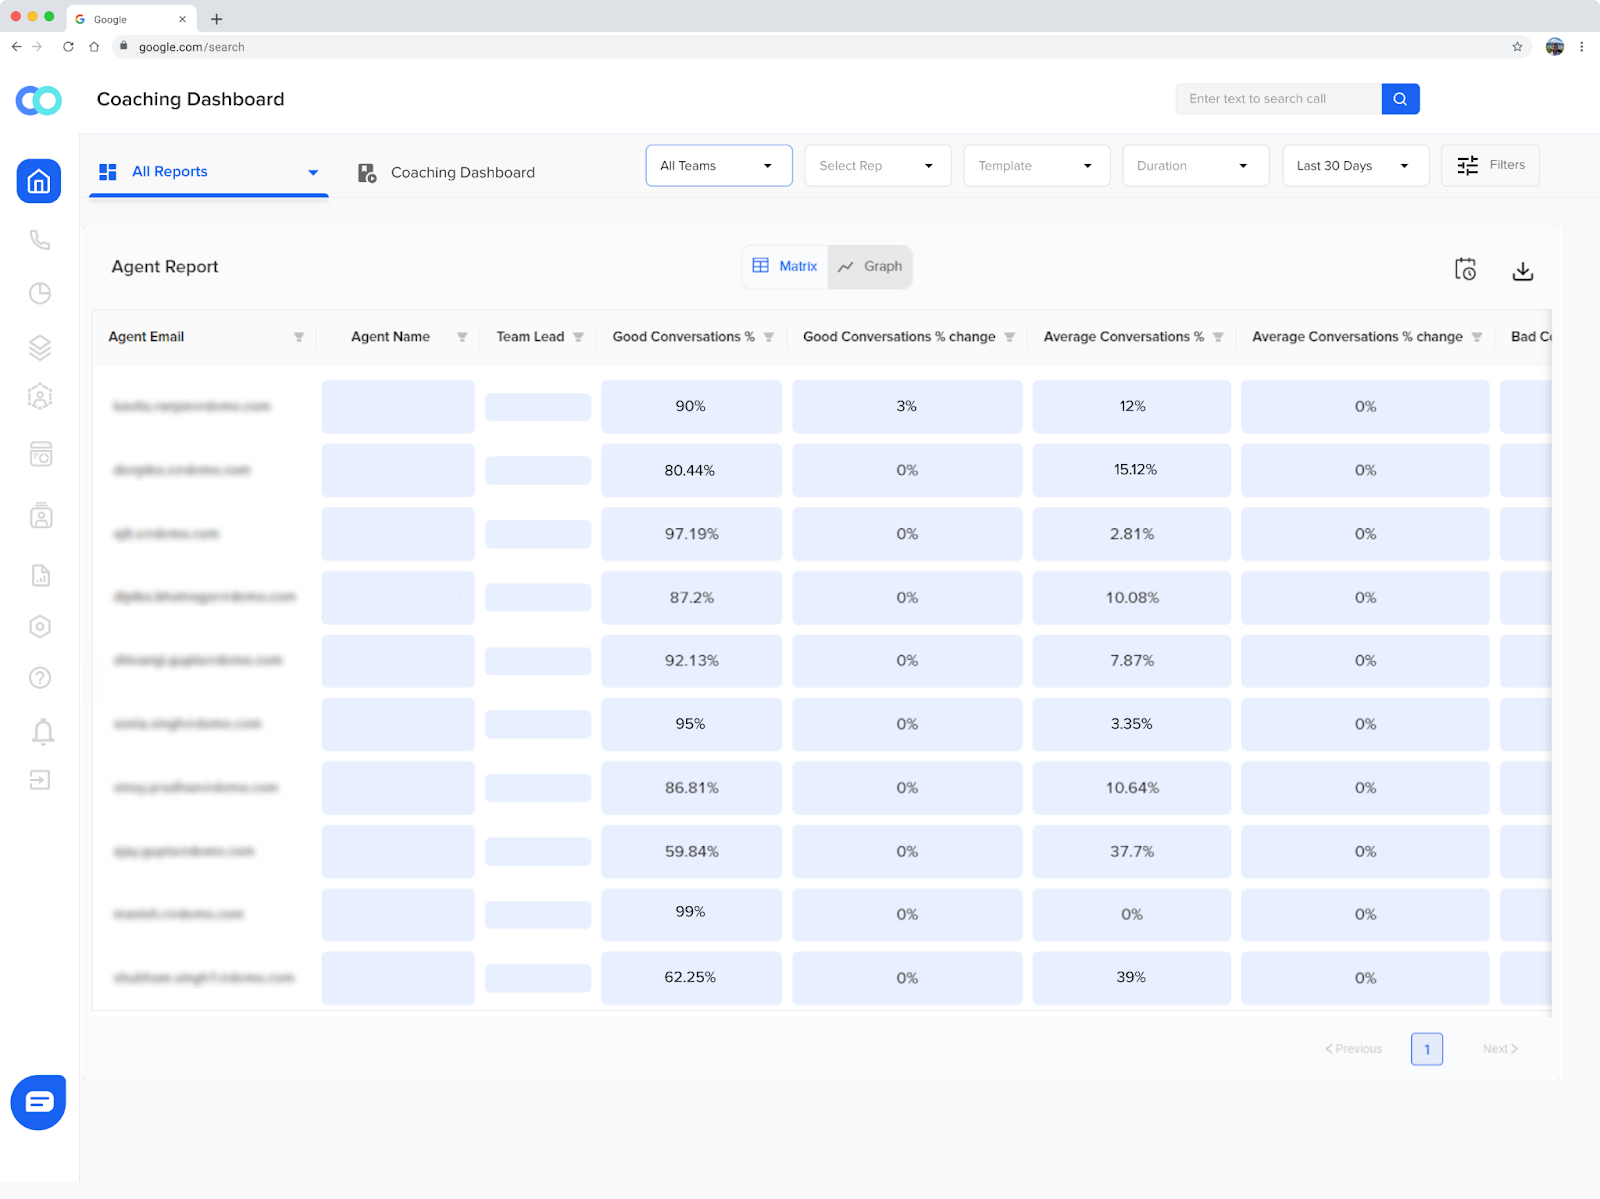
Task: Switch the report view to Graph
Action: (869, 266)
